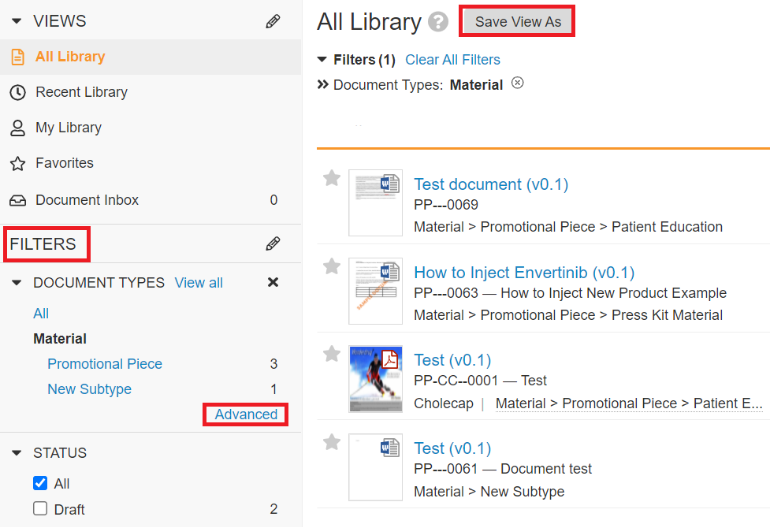Star How to Inject Envertinib document
783x527 pixels.
click(332, 266)
